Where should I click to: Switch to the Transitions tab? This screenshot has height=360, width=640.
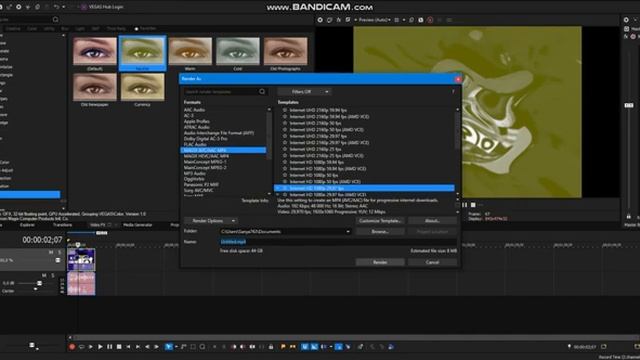coord(62,225)
